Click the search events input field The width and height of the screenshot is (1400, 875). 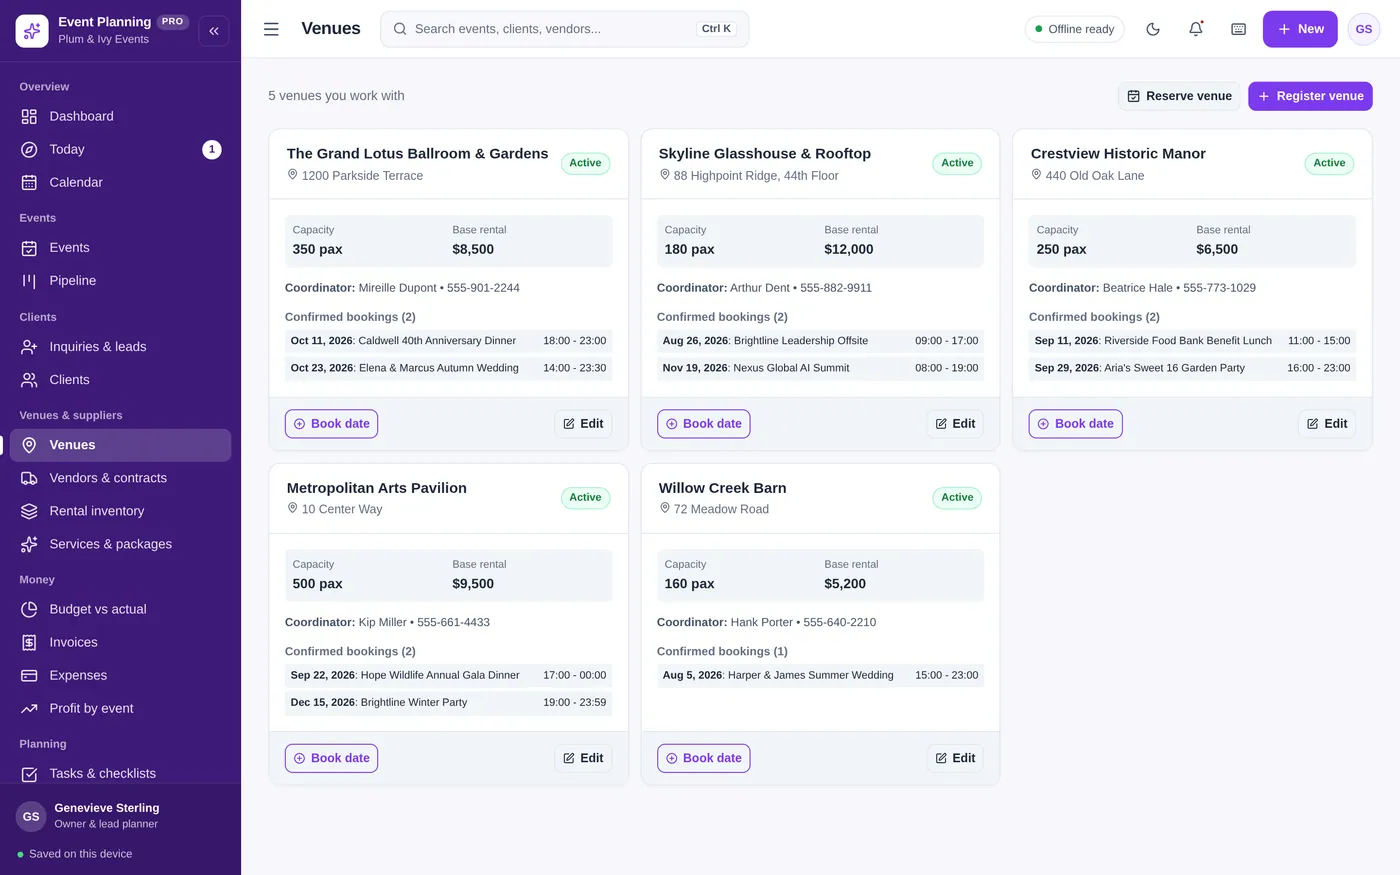[564, 29]
